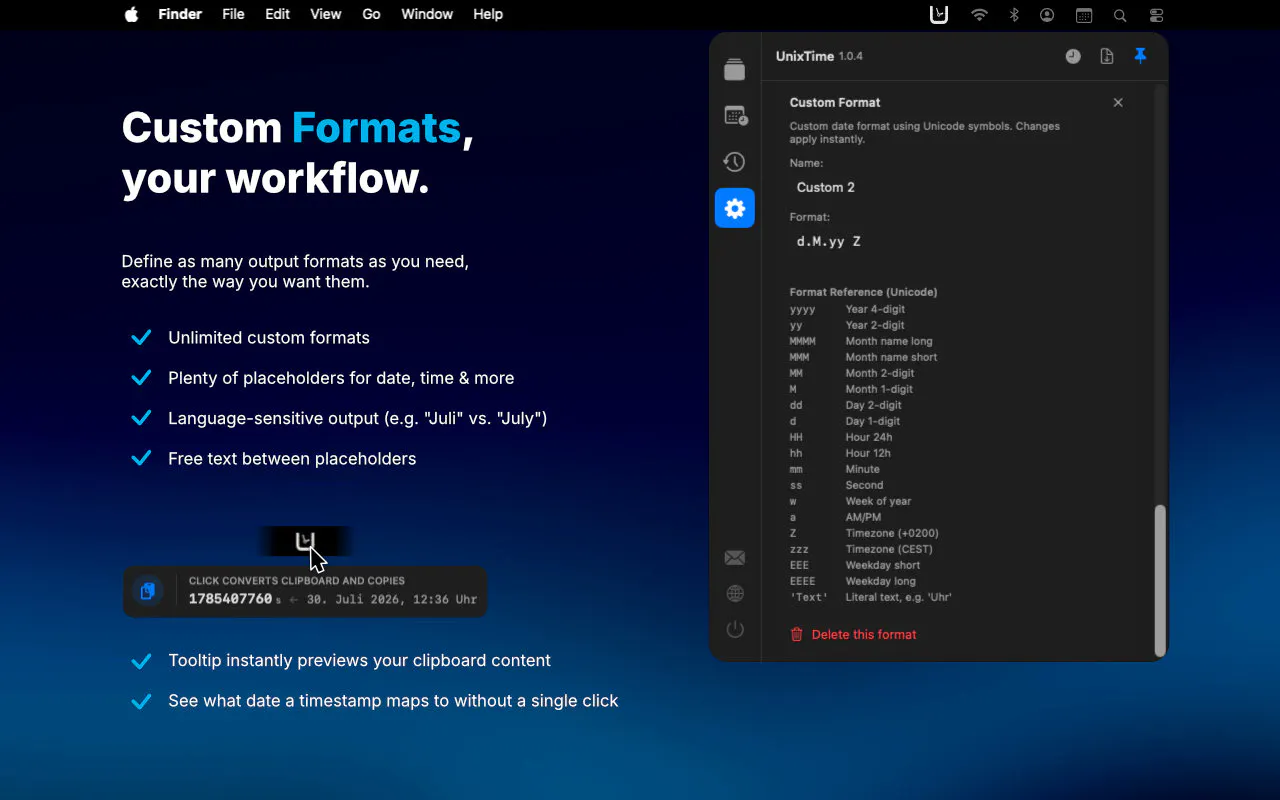Click the 1785407760 timestamp in tooltip
Viewport: 1280px width, 800px height.
coord(230,599)
